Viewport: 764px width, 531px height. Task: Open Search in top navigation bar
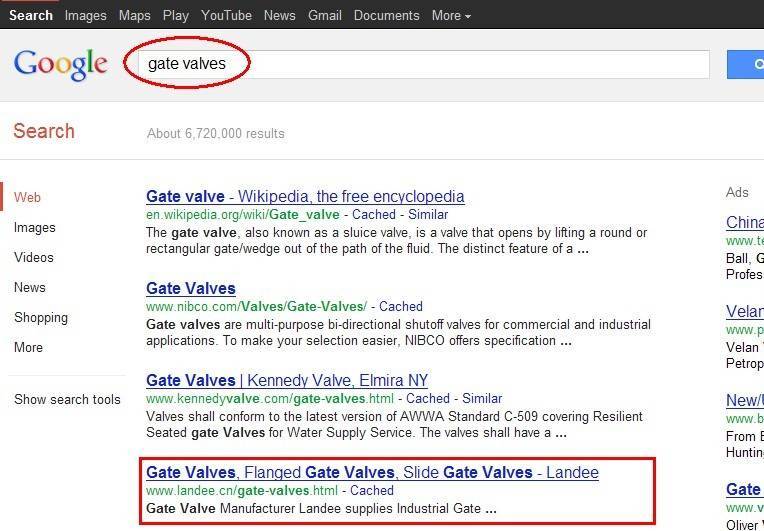31,15
